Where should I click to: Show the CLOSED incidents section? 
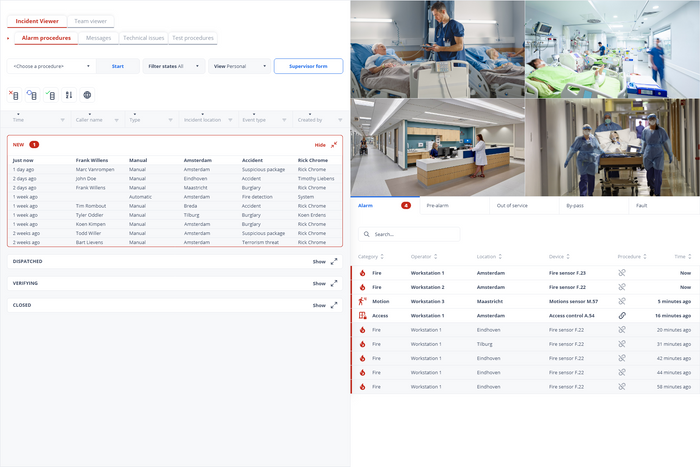(x=320, y=305)
